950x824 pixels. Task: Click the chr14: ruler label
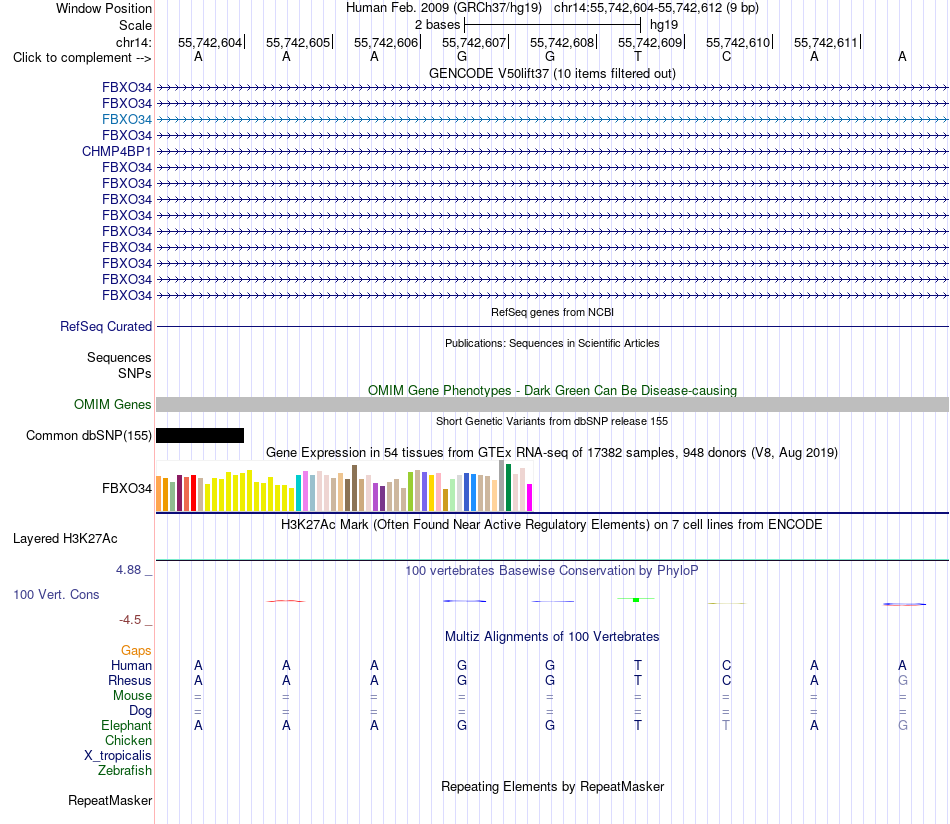point(133,42)
